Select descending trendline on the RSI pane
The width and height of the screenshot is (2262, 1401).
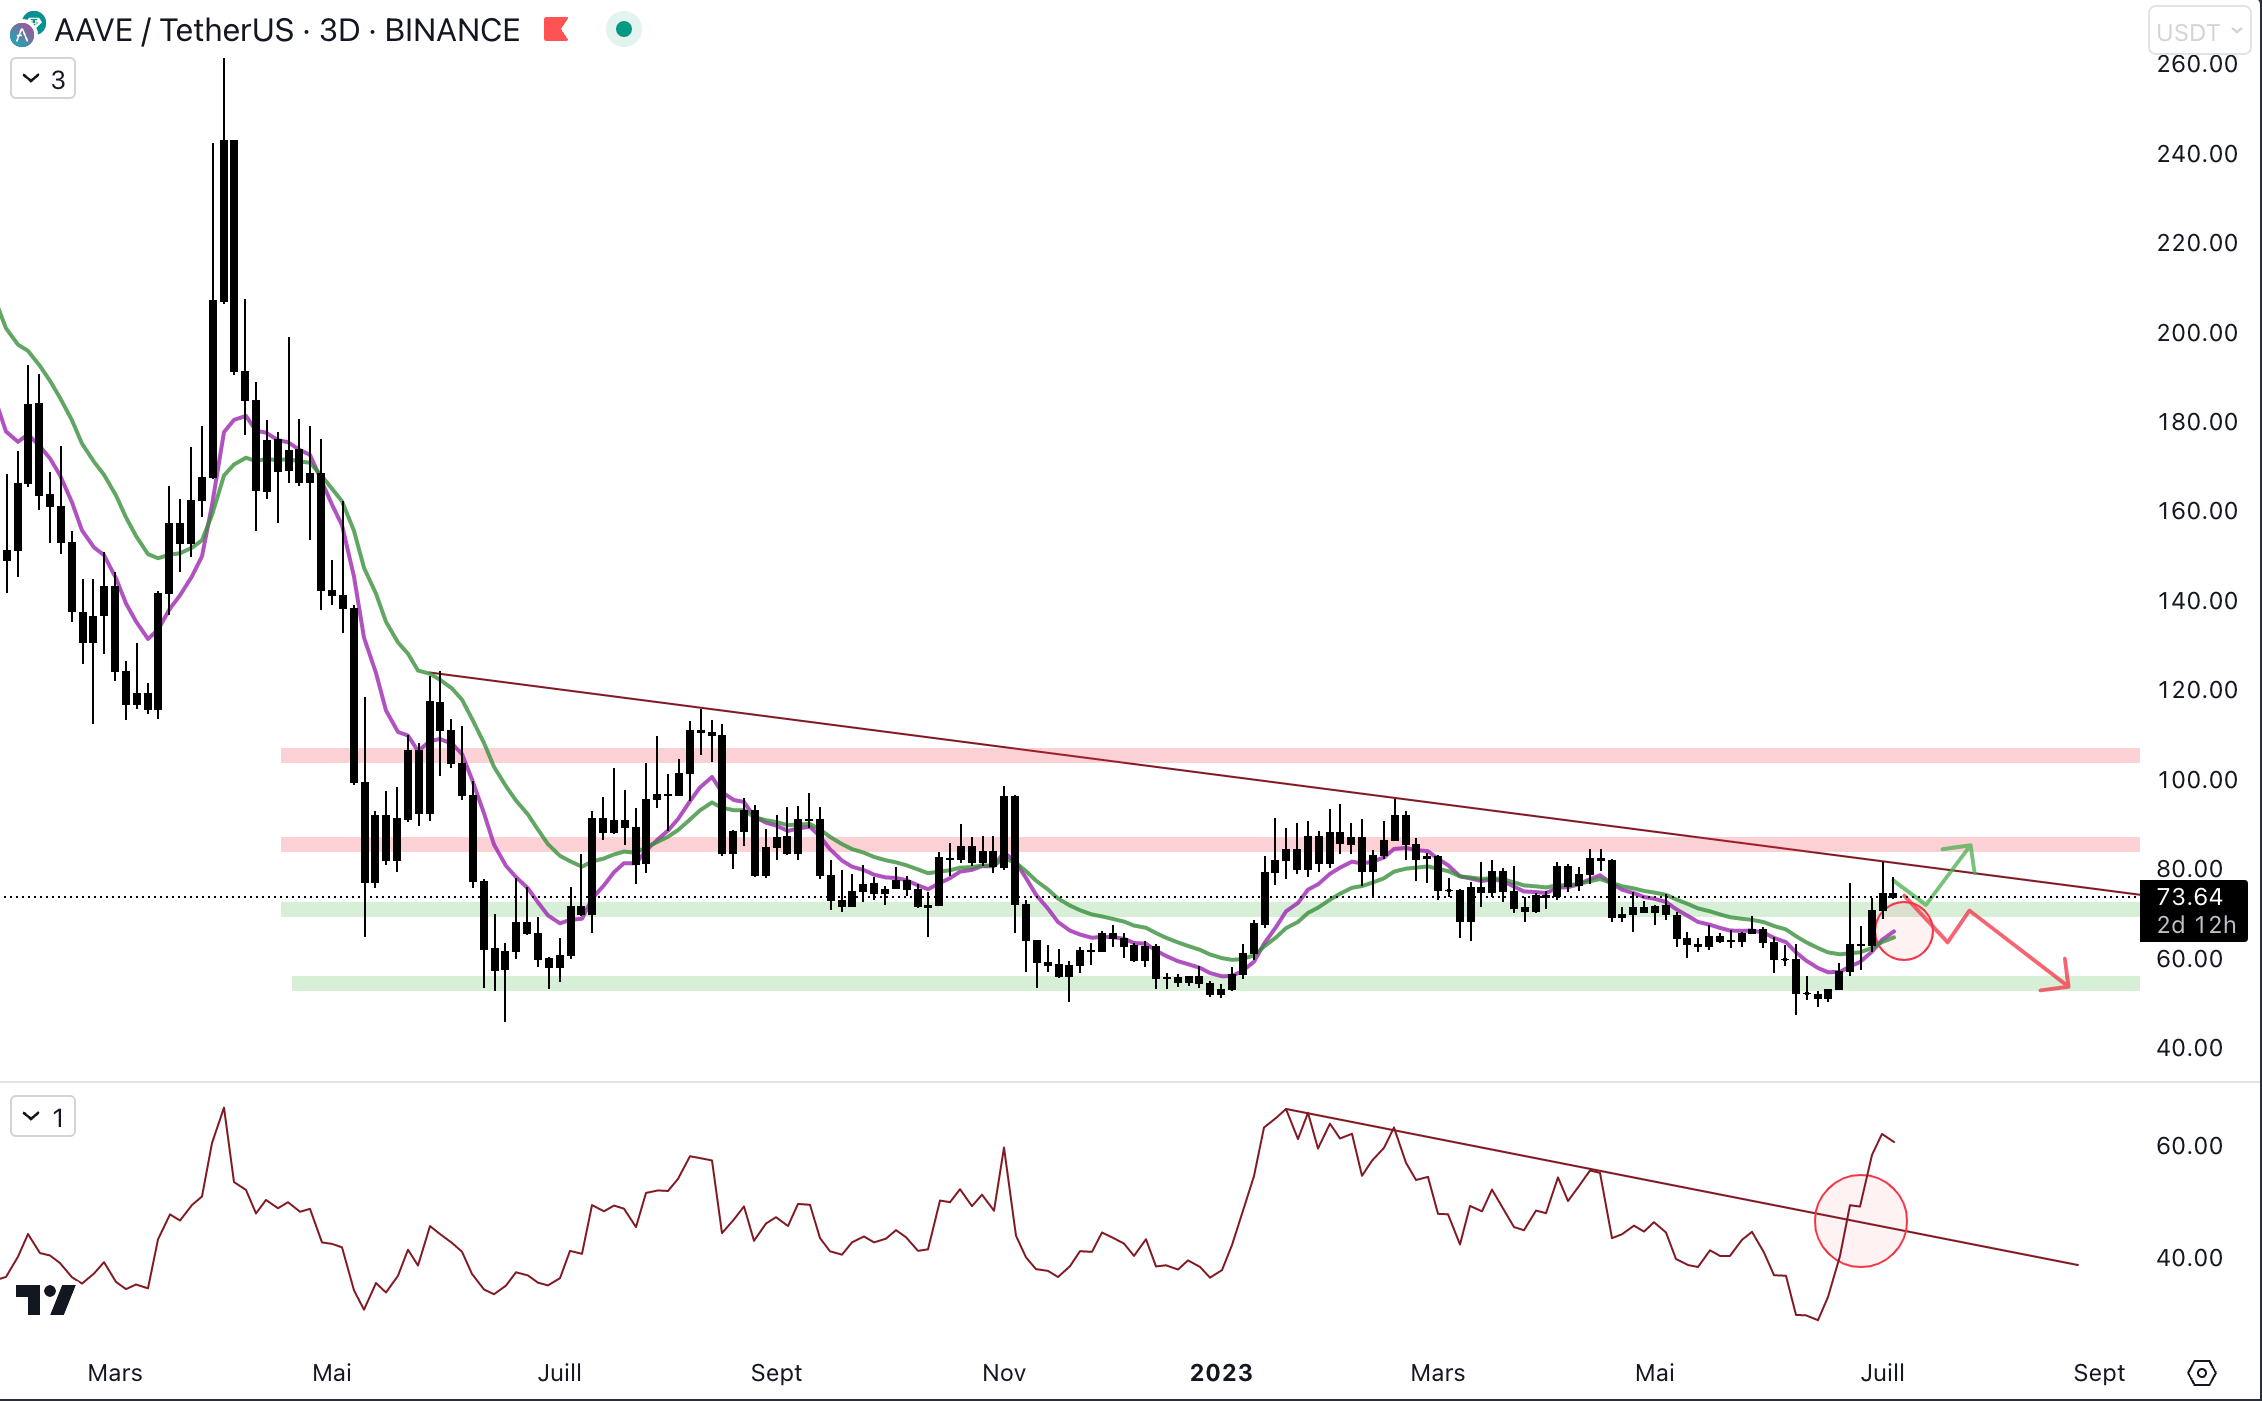point(1700,1192)
